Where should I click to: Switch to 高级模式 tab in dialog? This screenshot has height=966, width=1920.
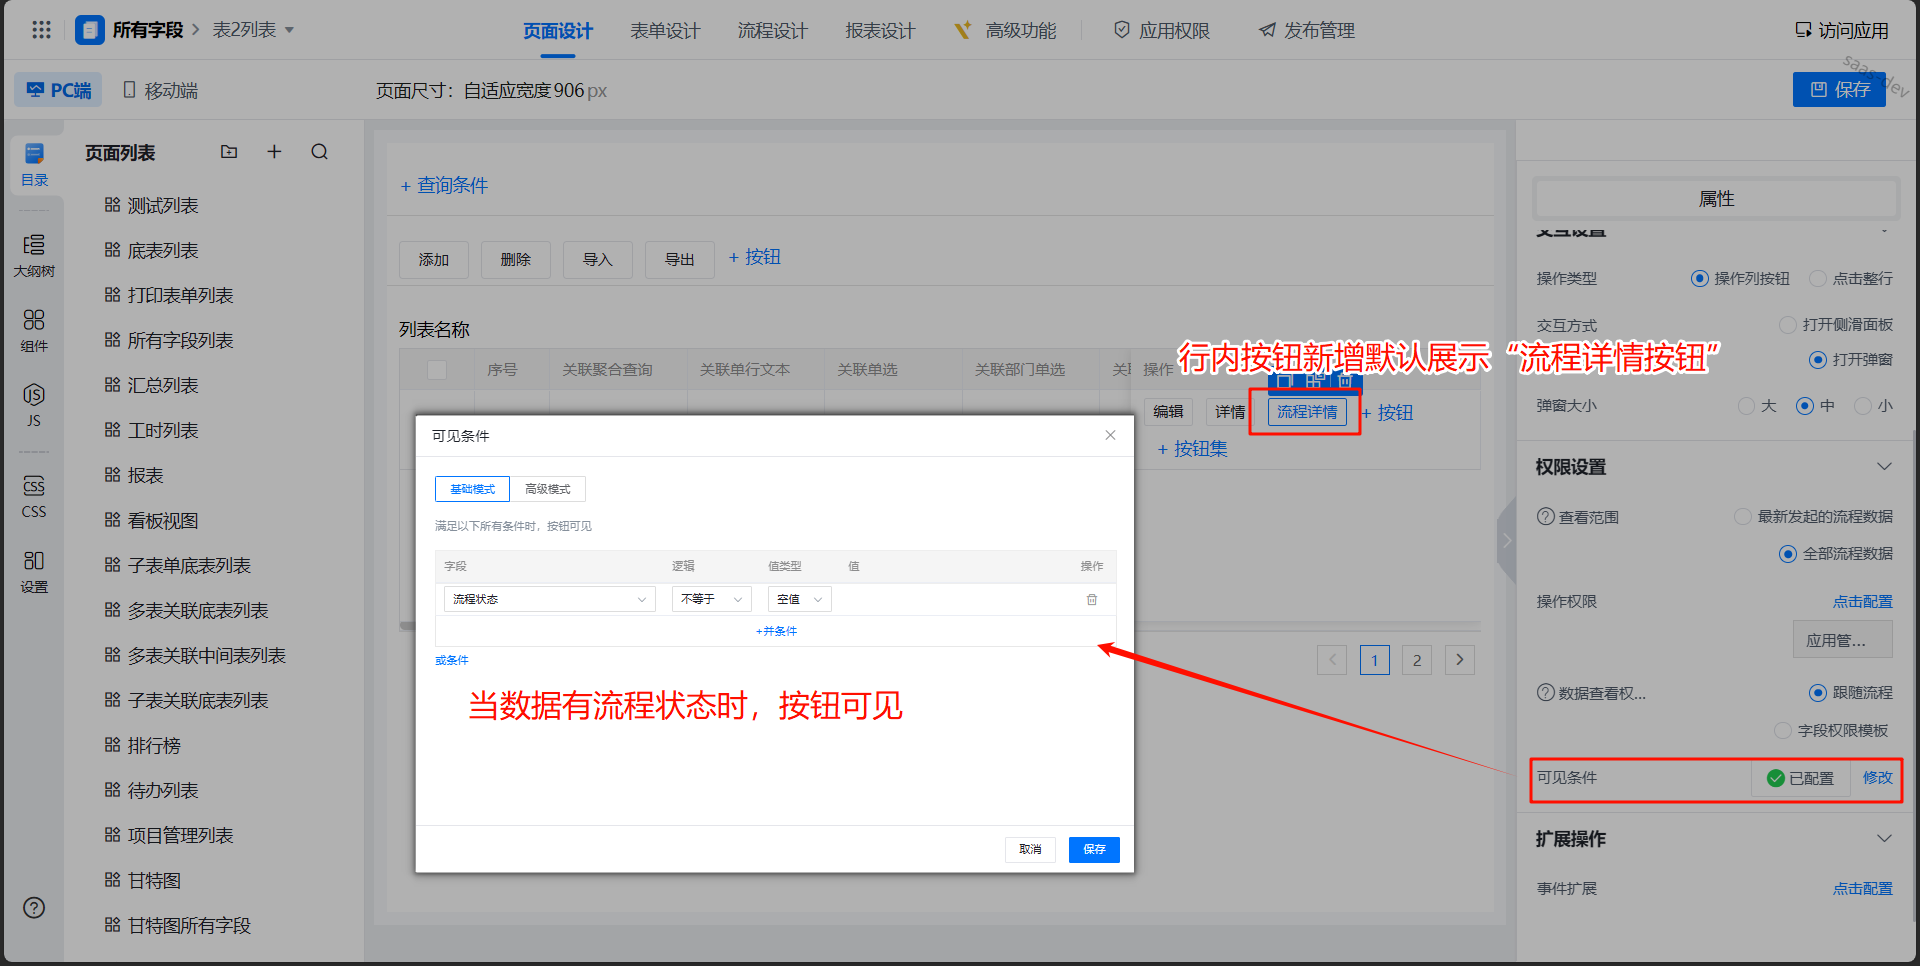547,489
